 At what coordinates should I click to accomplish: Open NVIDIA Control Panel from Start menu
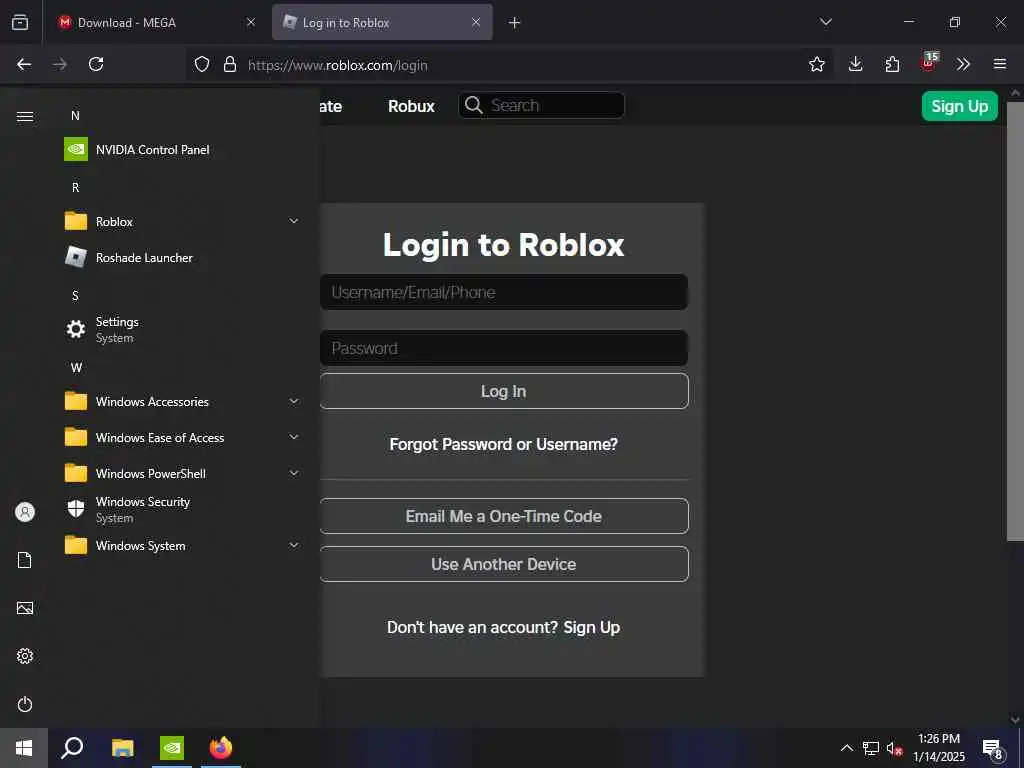tap(183, 150)
